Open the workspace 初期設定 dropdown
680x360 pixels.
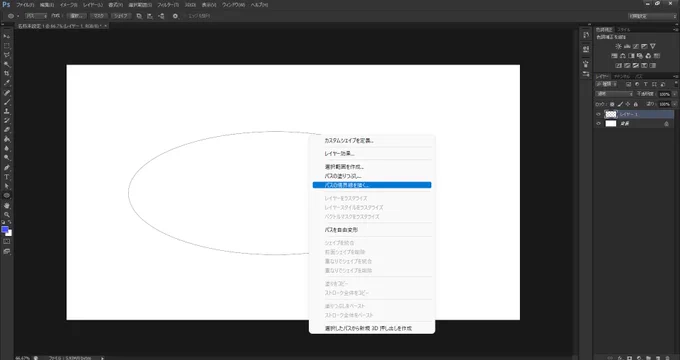(651, 16)
